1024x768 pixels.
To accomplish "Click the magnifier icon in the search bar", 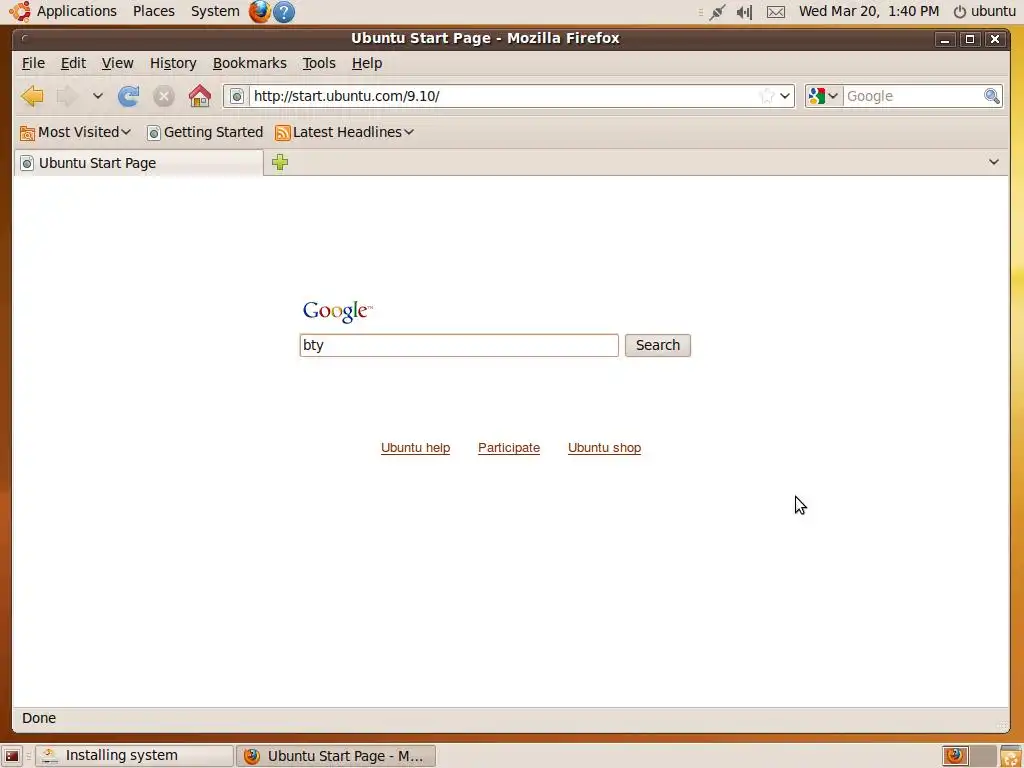I will [x=992, y=96].
